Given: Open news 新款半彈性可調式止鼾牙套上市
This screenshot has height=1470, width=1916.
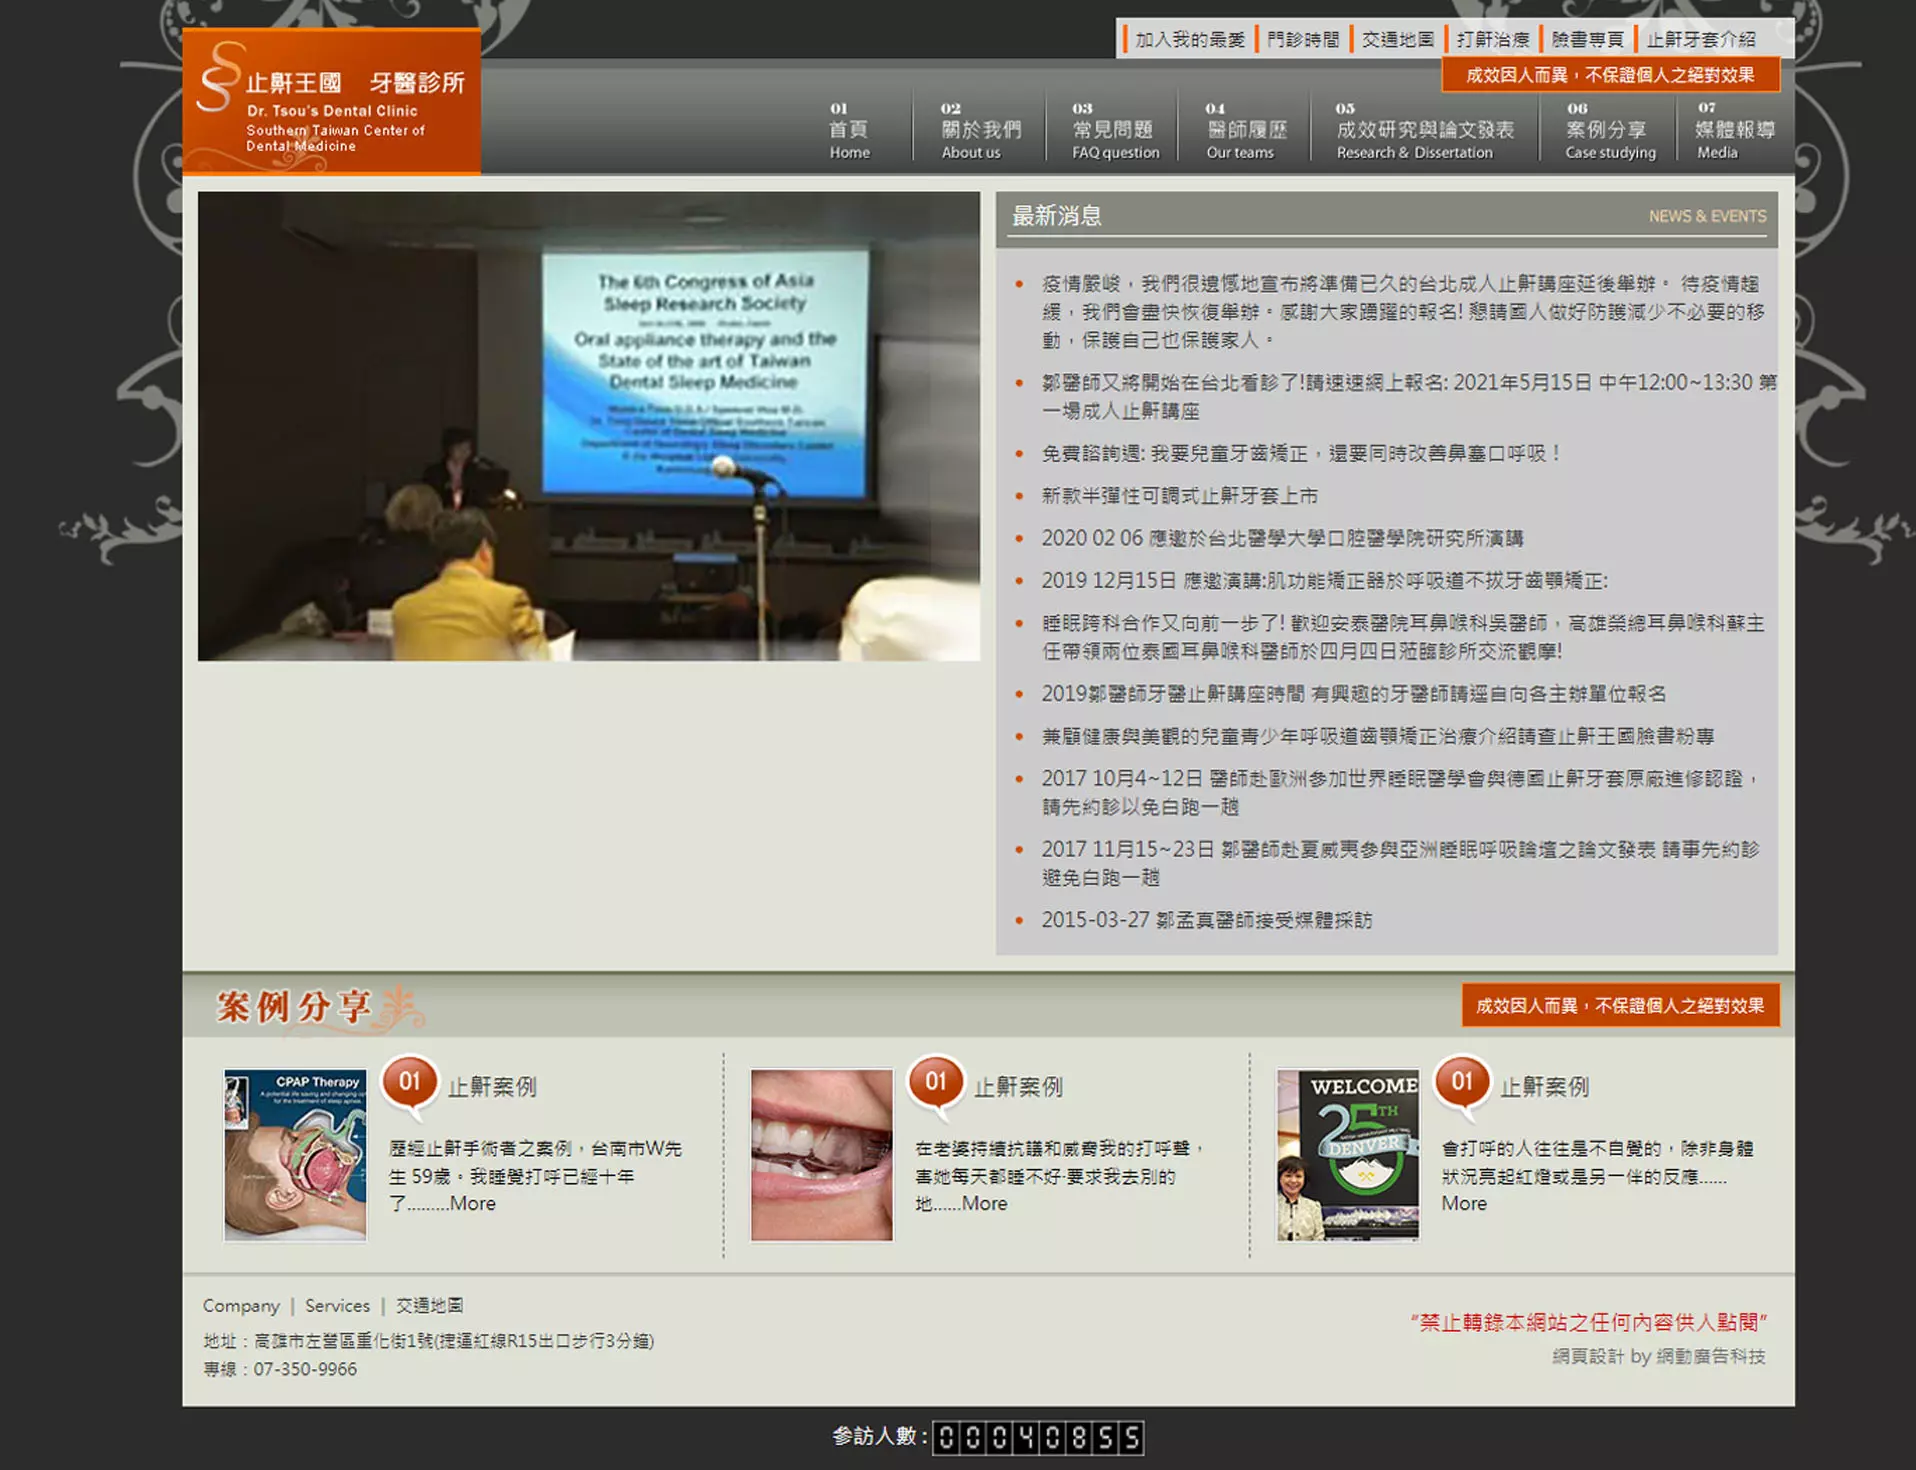Looking at the screenshot, I should point(1180,496).
